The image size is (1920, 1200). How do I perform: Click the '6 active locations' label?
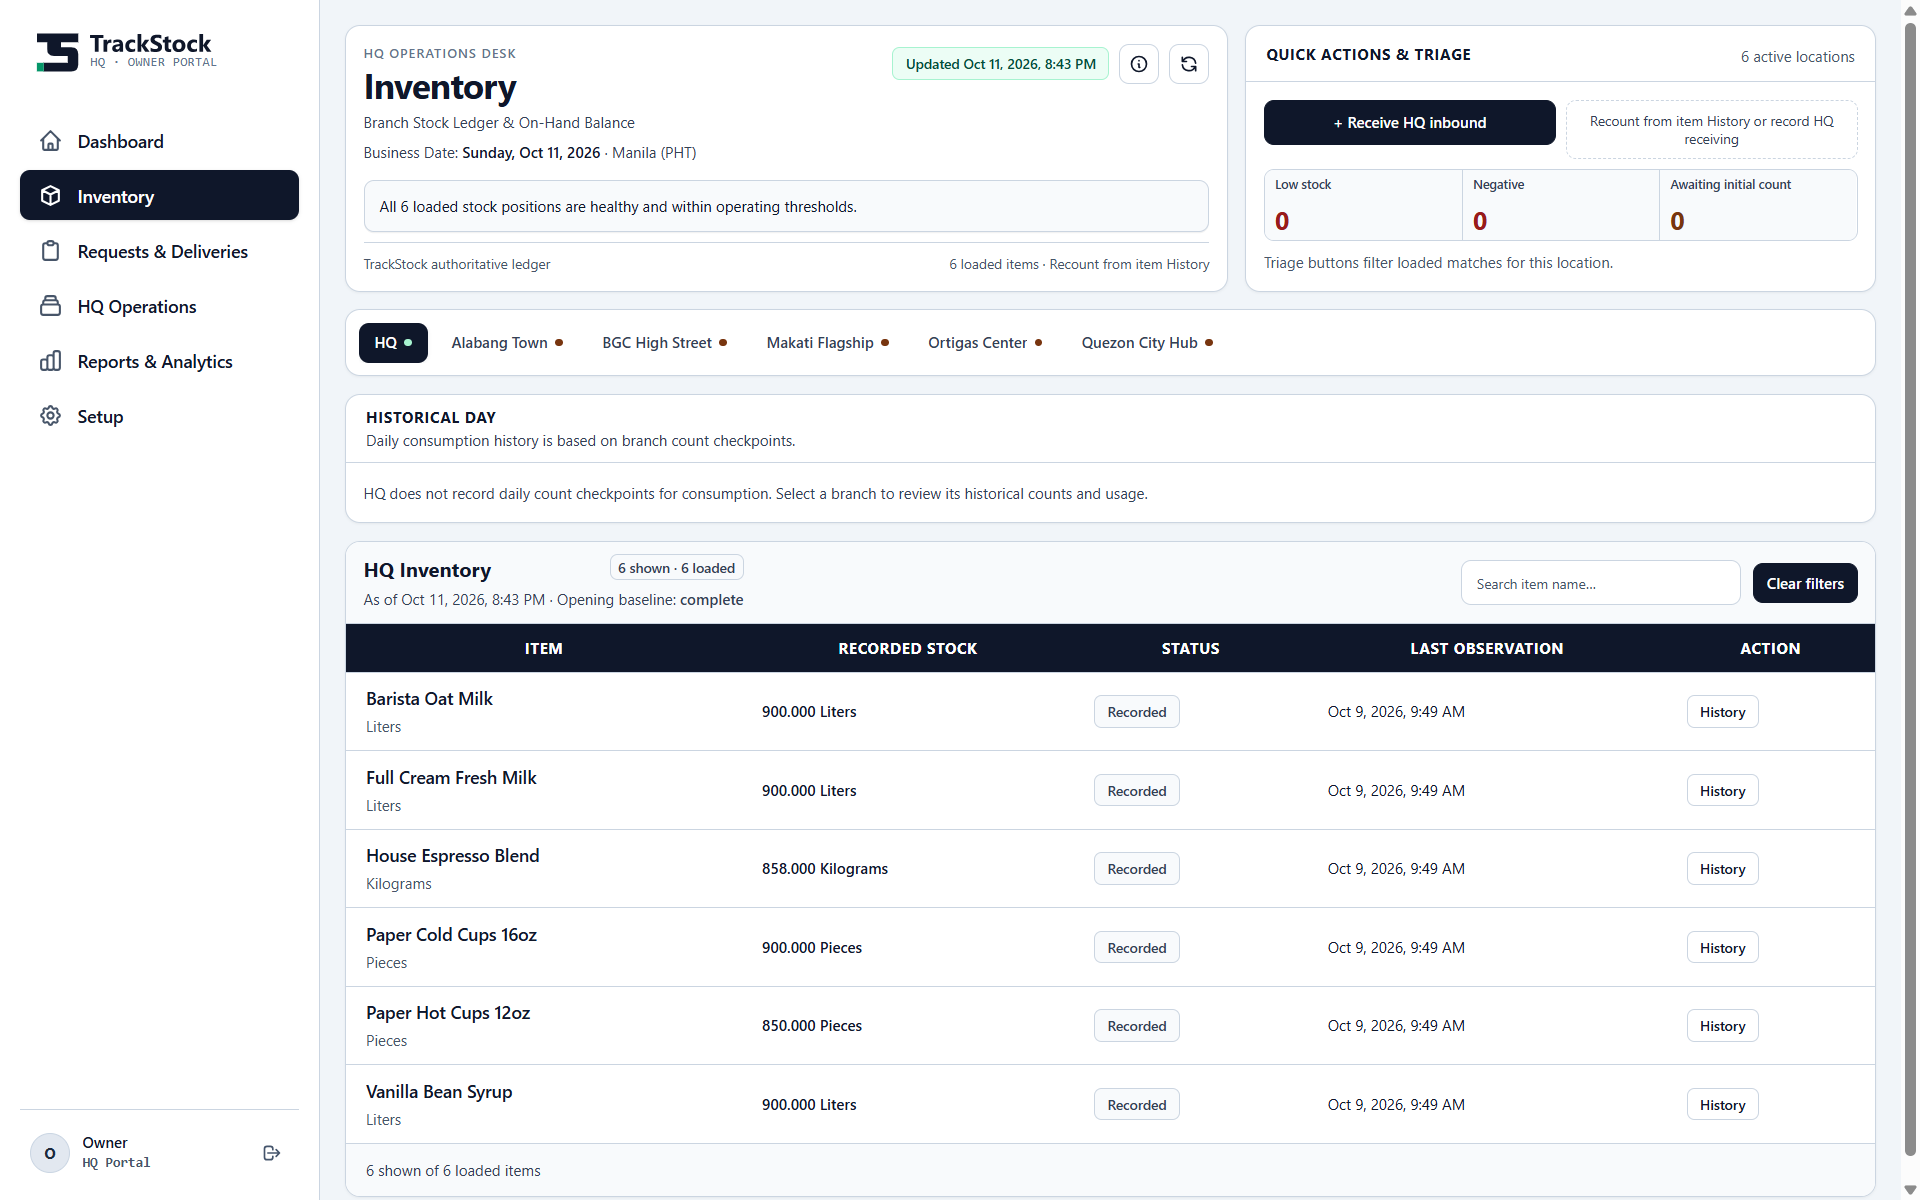tap(1797, 57)
